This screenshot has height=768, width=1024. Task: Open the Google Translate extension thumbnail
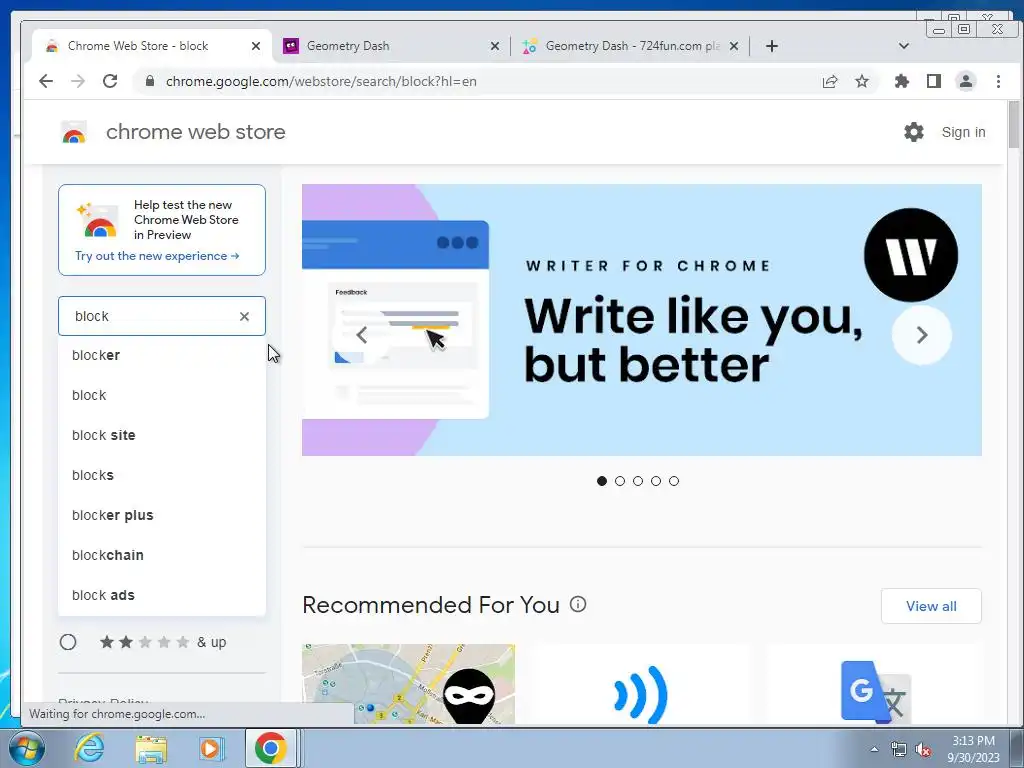pyautogui.click(x=875, y=684)
